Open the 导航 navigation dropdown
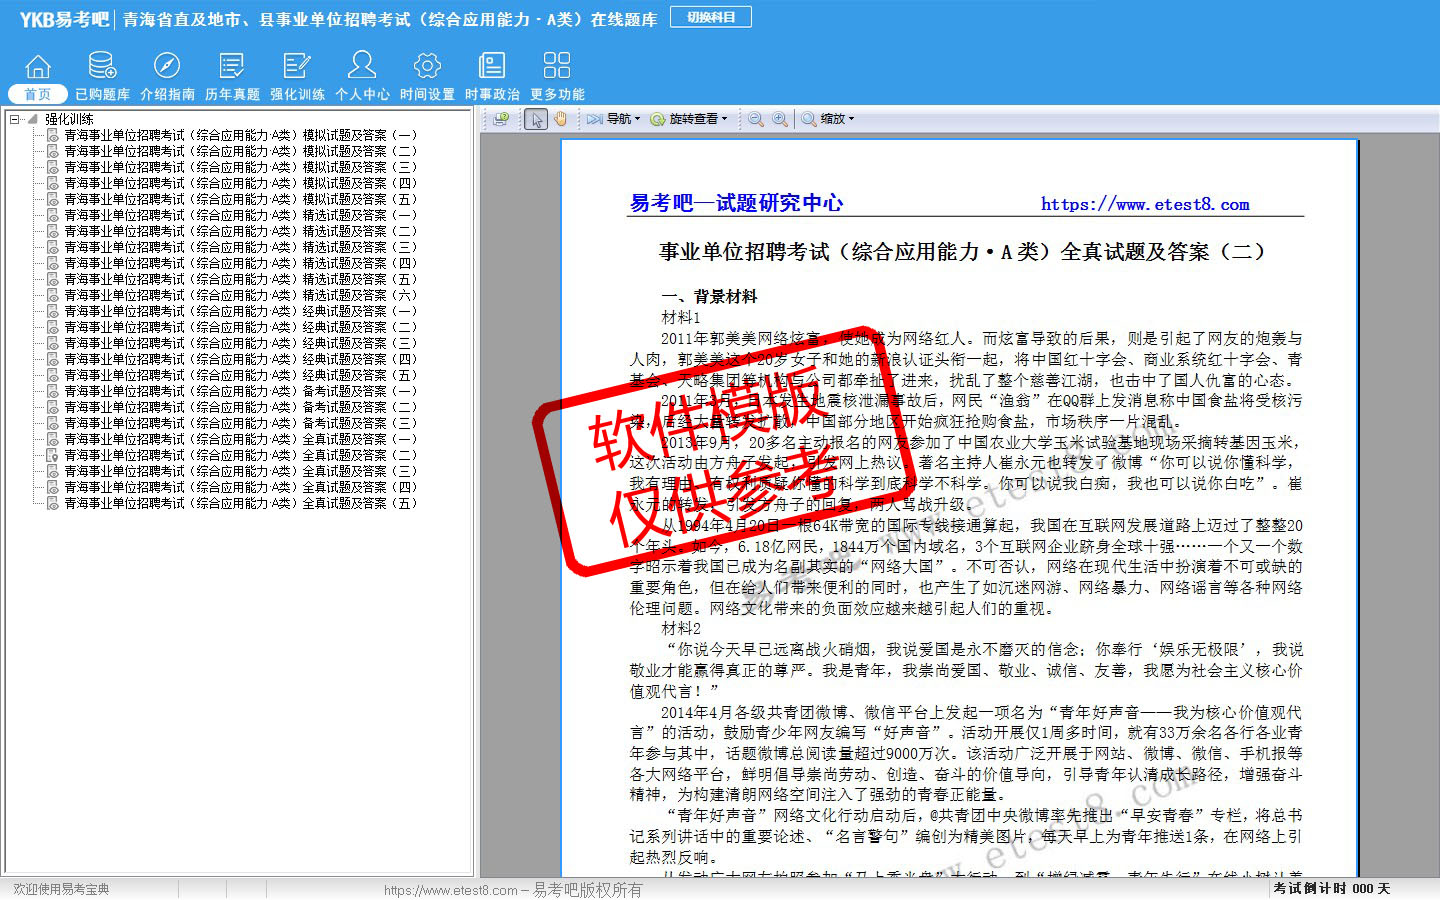This screenshot has width=1440, height=900. pos(613,119)
